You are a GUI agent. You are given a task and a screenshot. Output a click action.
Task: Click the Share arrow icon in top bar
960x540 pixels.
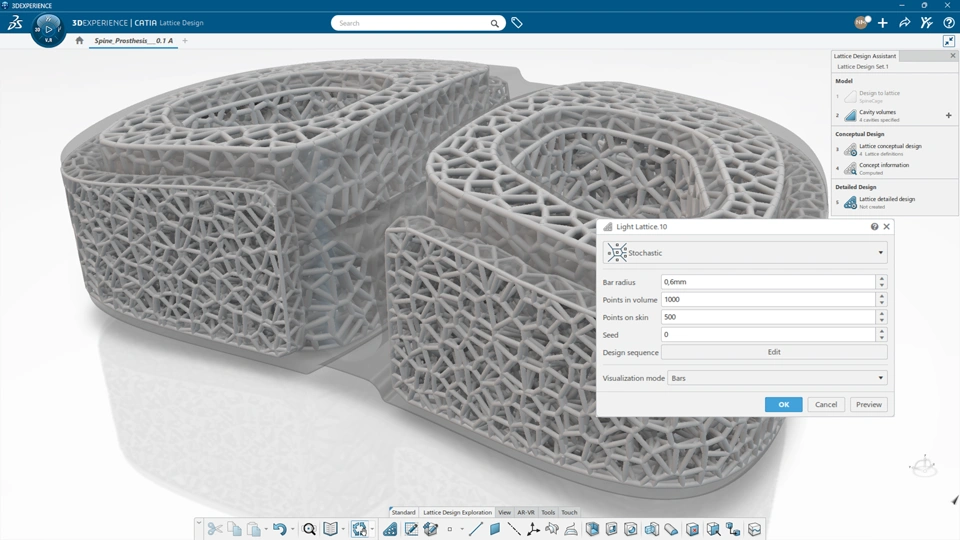click(904, 23)
